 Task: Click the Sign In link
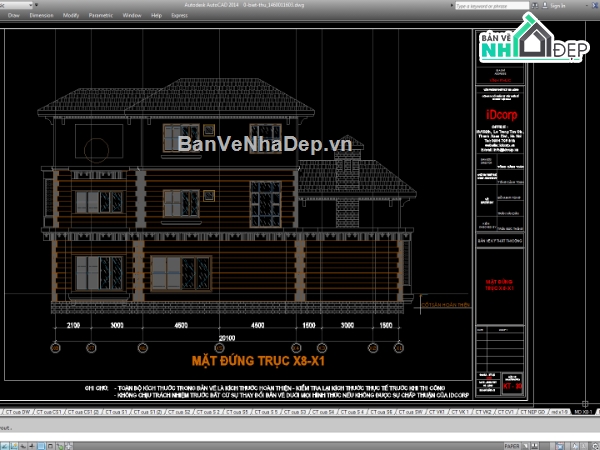pyautogui.click(x=558, y=6)
